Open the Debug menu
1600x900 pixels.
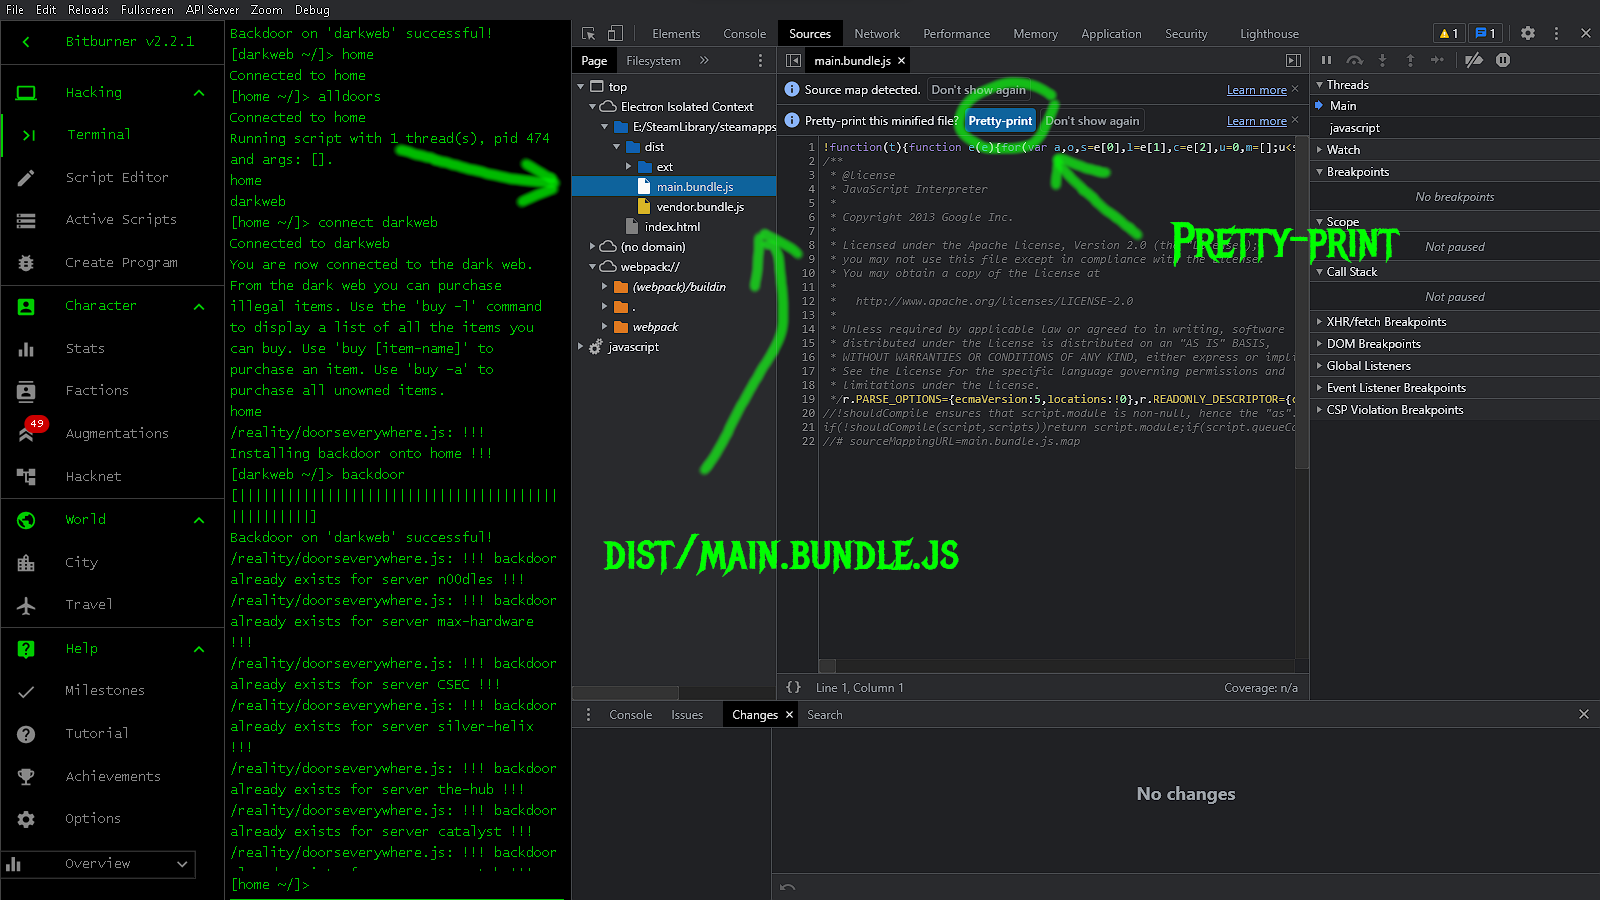(312, 9)
